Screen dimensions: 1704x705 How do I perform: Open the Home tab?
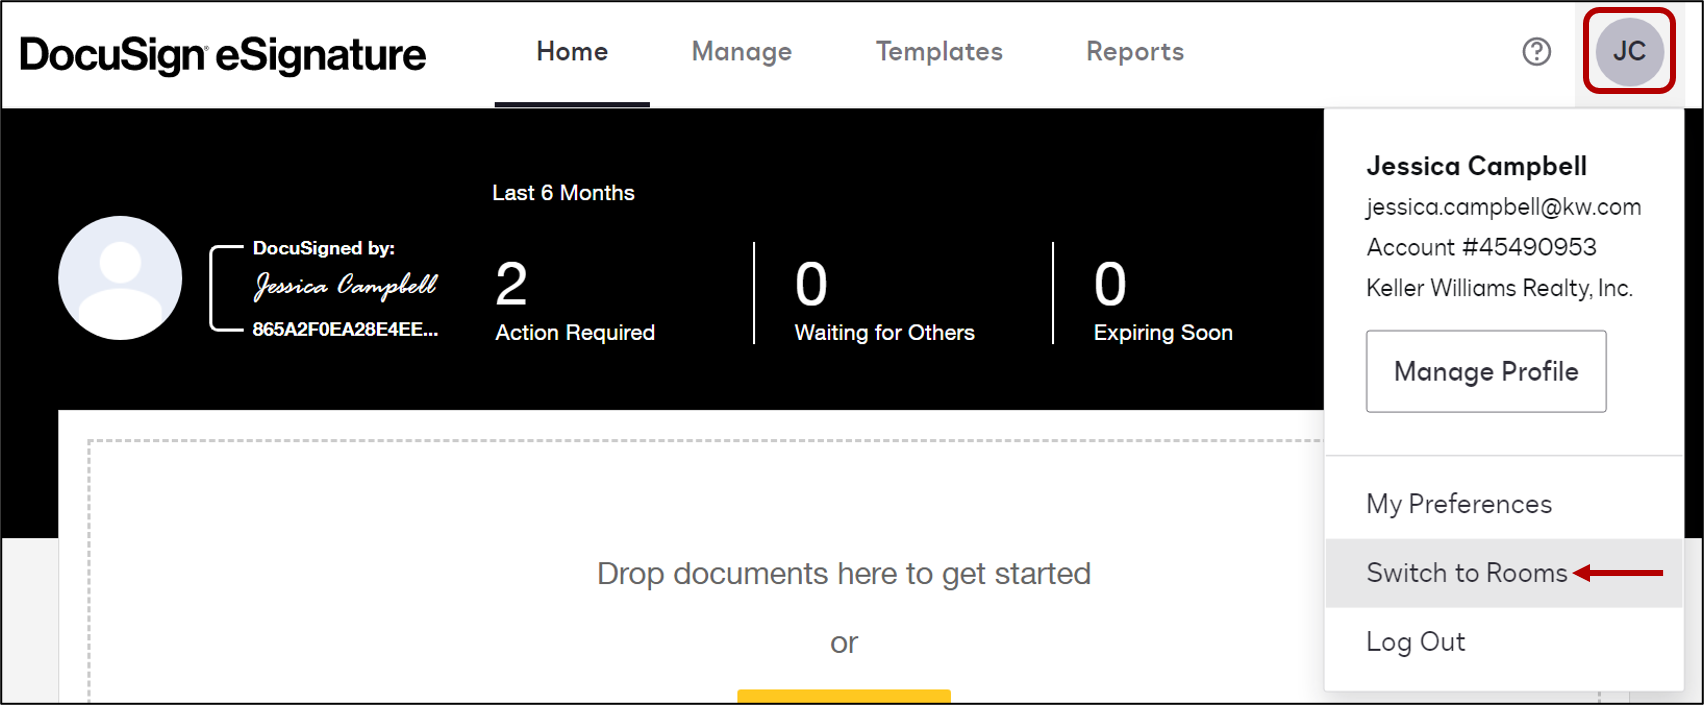point(572,52)
